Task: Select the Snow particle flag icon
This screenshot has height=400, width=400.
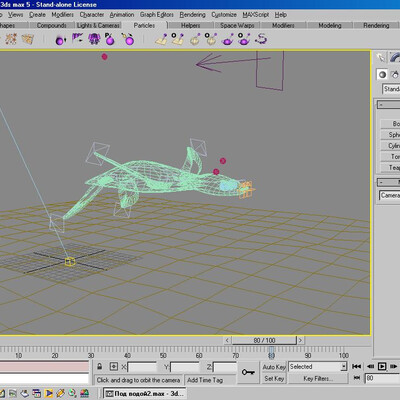Action: (77, 39)
